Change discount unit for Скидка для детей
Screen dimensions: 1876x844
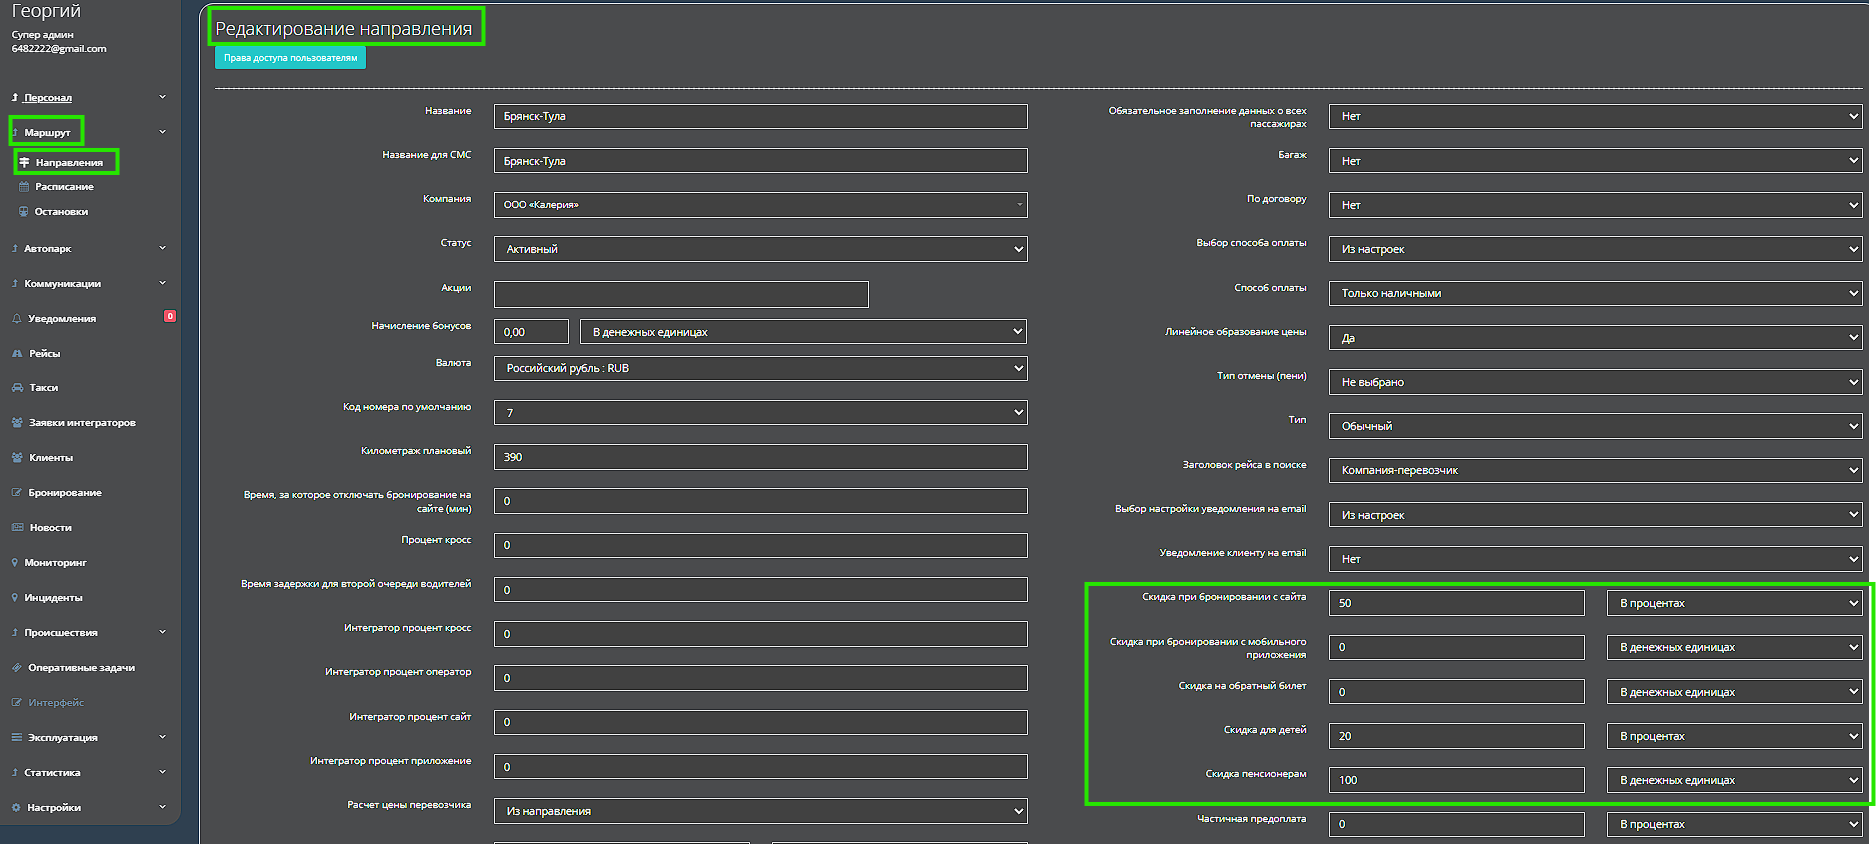1735,736
